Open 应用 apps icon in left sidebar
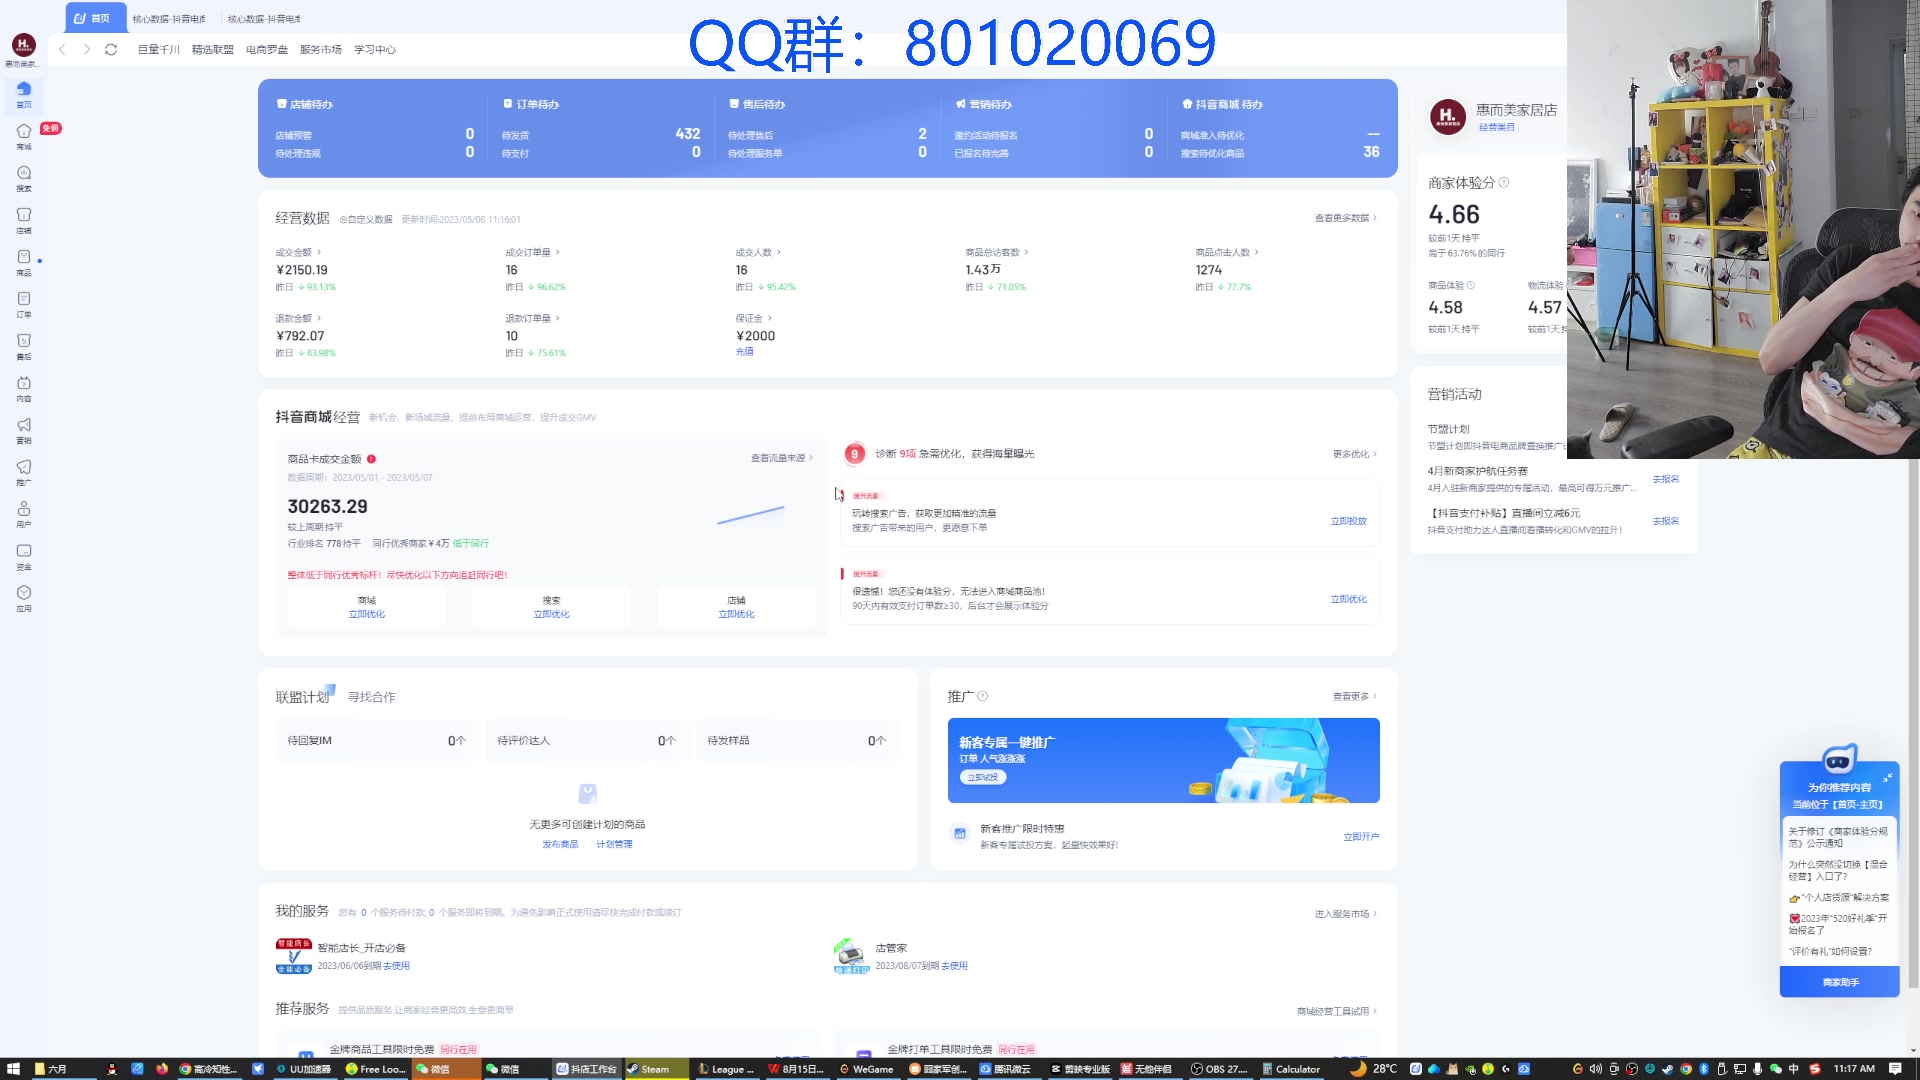1920x1080 pixels. [x=24, y=598]
